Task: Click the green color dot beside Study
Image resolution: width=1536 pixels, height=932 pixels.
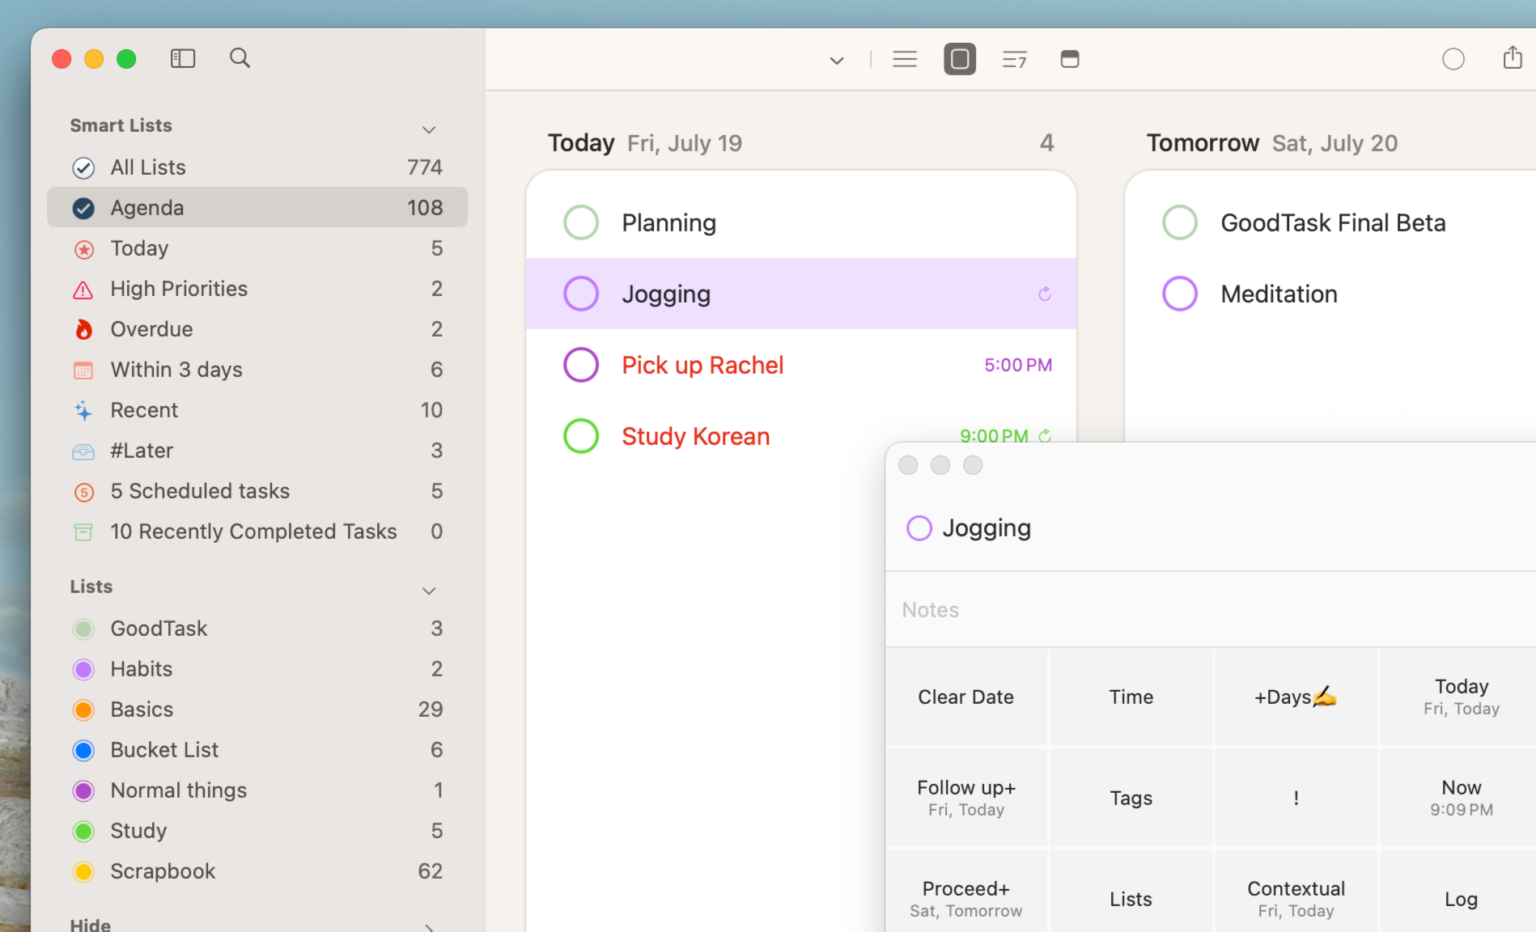Action: (83, 830)
